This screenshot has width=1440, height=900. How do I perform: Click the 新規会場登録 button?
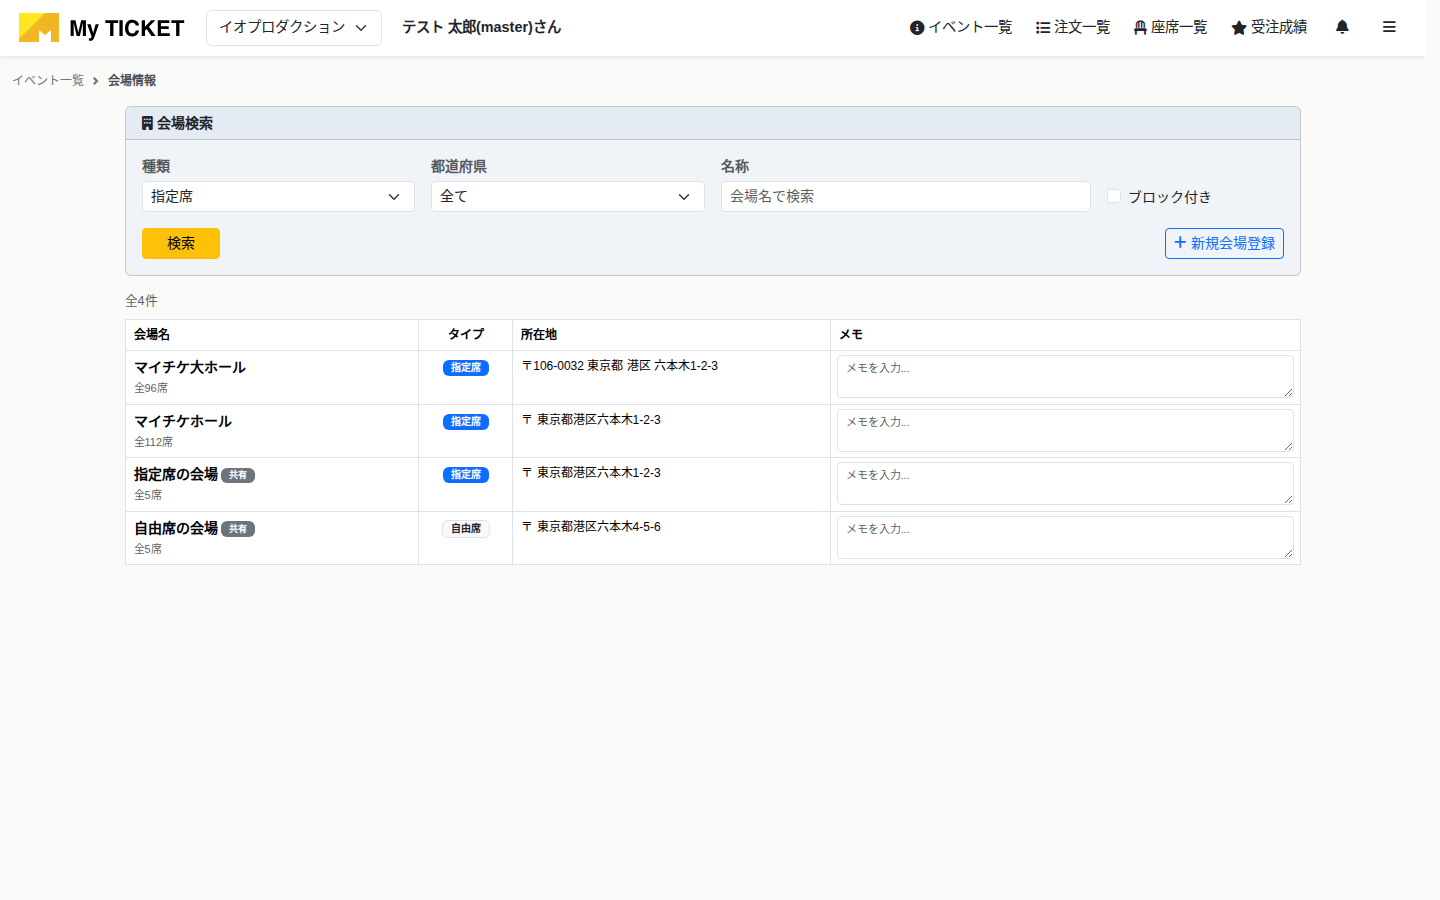(1224, 243)
